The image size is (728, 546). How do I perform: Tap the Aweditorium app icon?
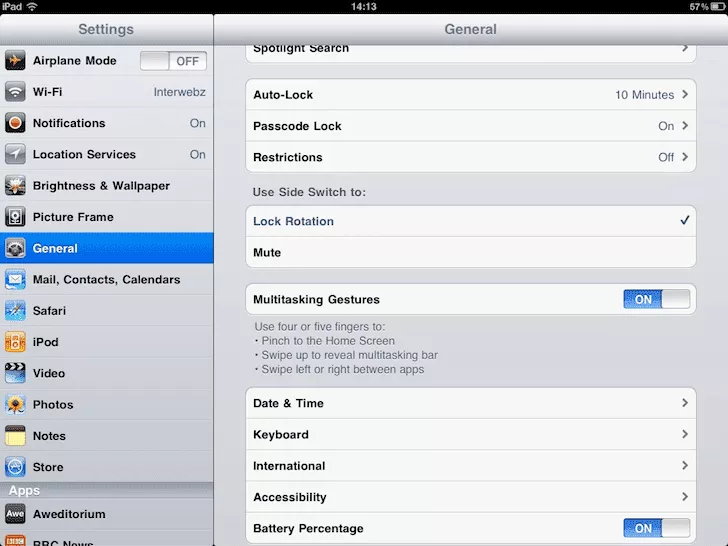(15, 514)
